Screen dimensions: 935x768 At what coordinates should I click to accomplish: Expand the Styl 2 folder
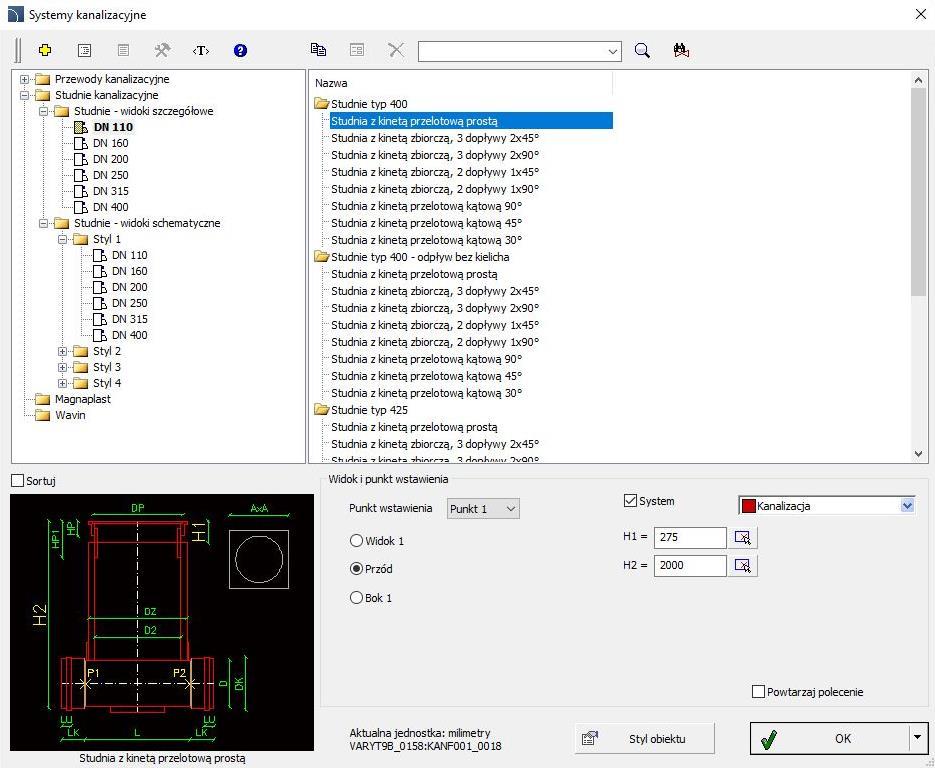pyautogui.click(x=63, y=351)
